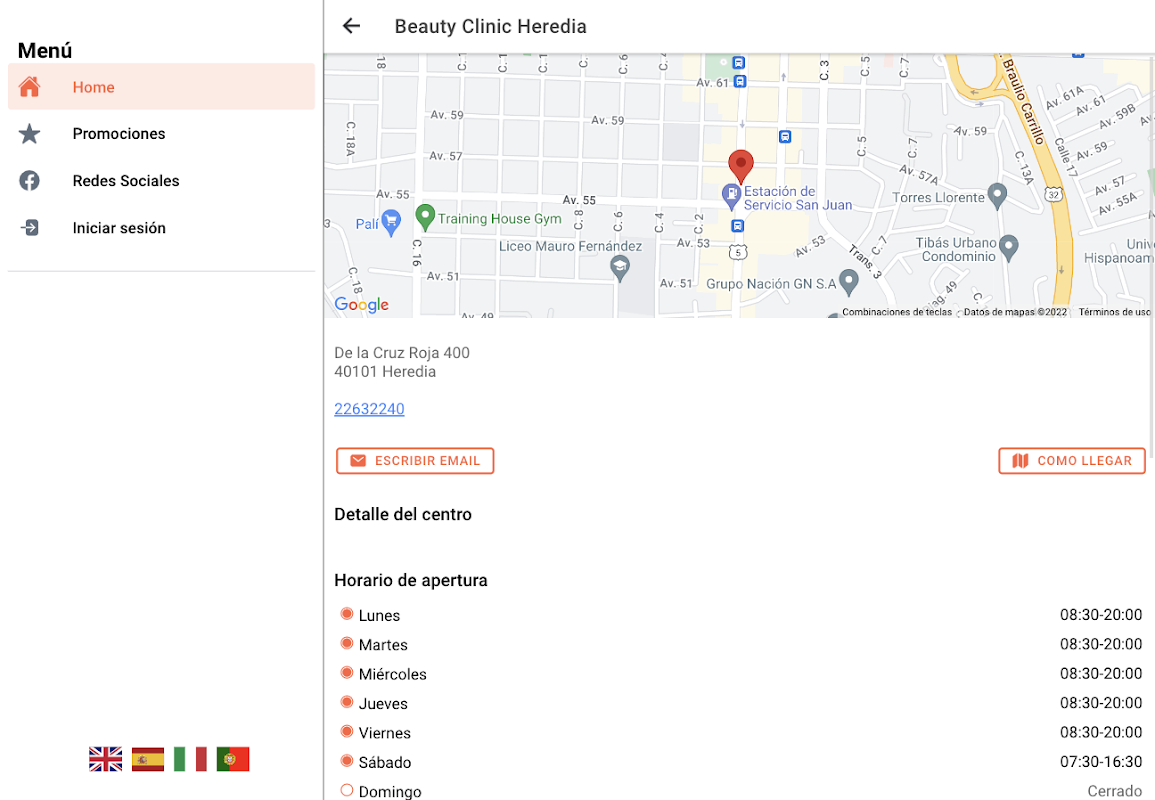Click the Lunes schedule indicator

click(x=347, y=614)
